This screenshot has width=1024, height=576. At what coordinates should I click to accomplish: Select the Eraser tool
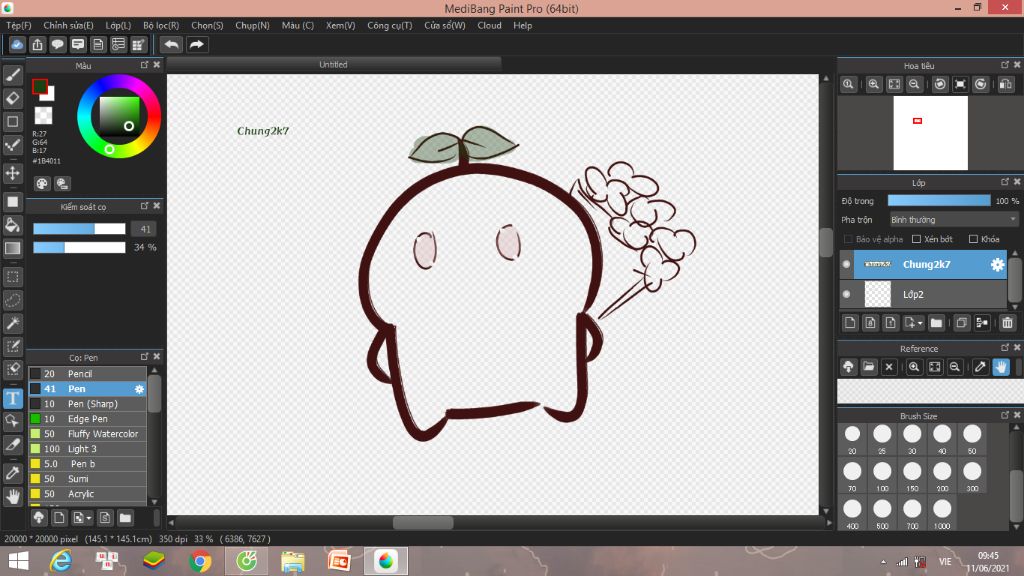[12, 98]
